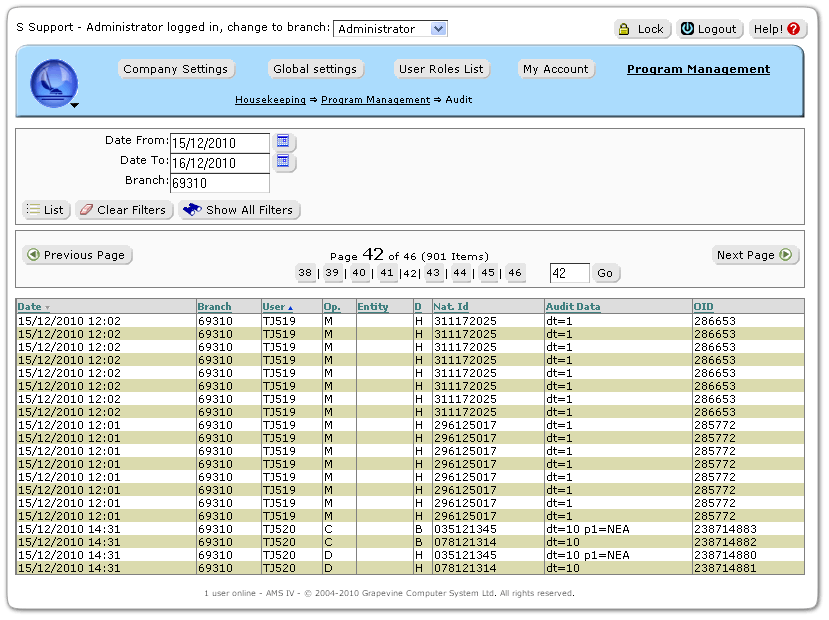Jump to page 46
829x620 pixels.
point(514,273)
